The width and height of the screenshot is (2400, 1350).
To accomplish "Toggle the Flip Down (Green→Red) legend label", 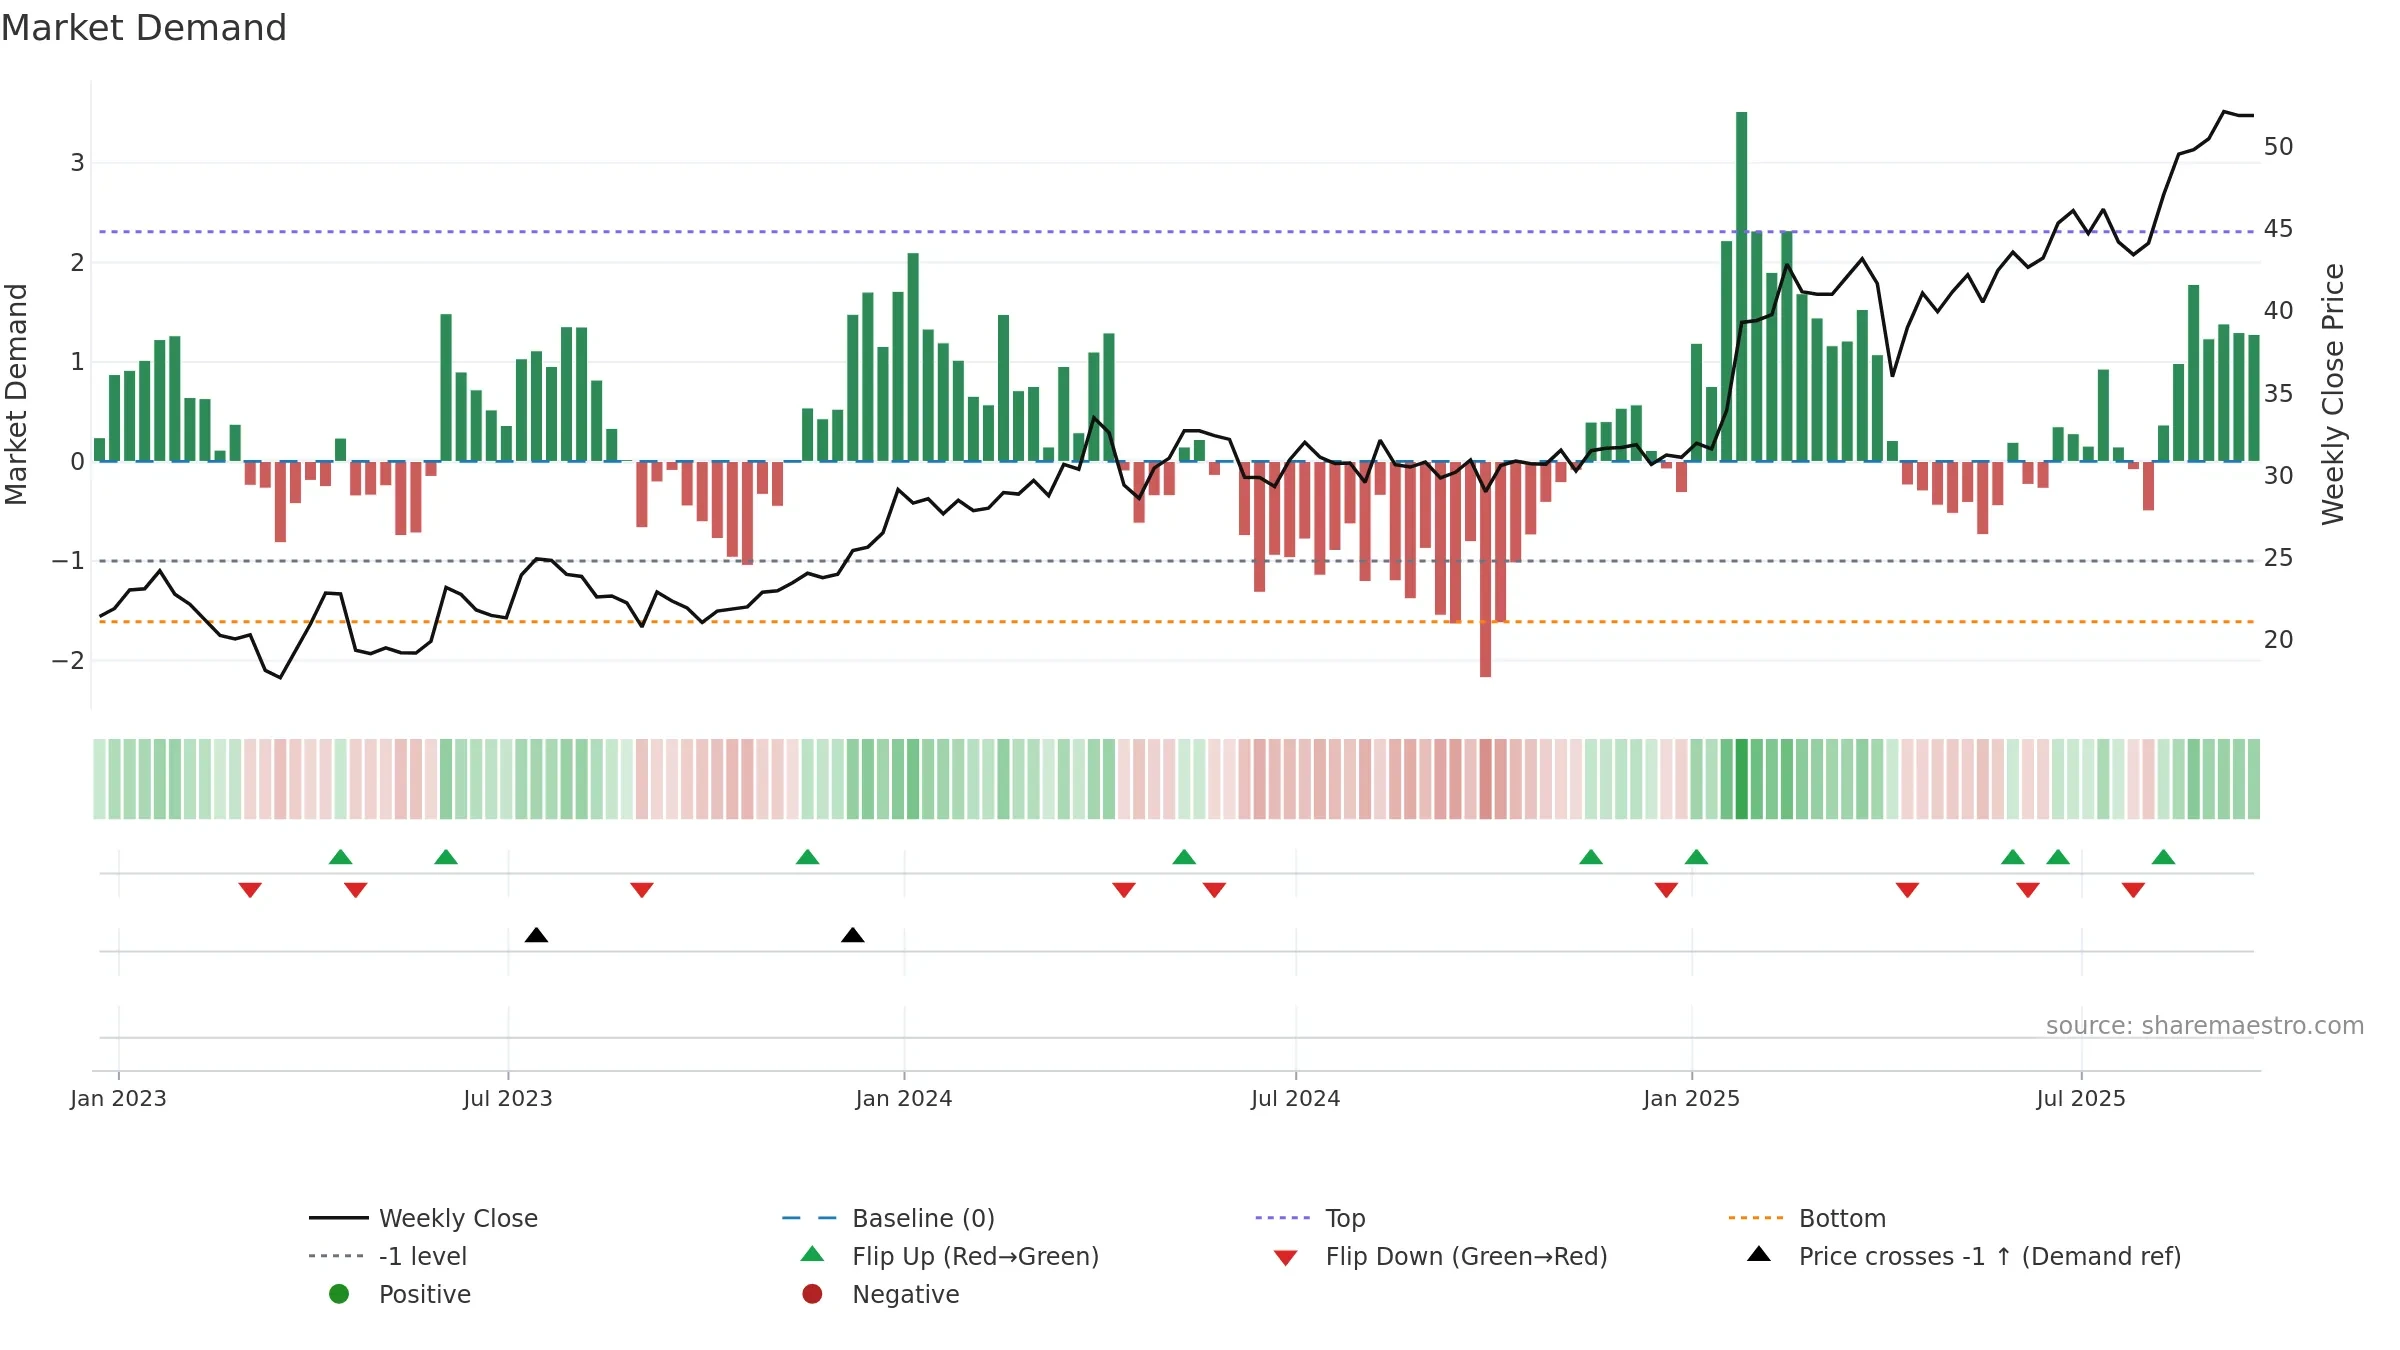I will 1467,1256.
